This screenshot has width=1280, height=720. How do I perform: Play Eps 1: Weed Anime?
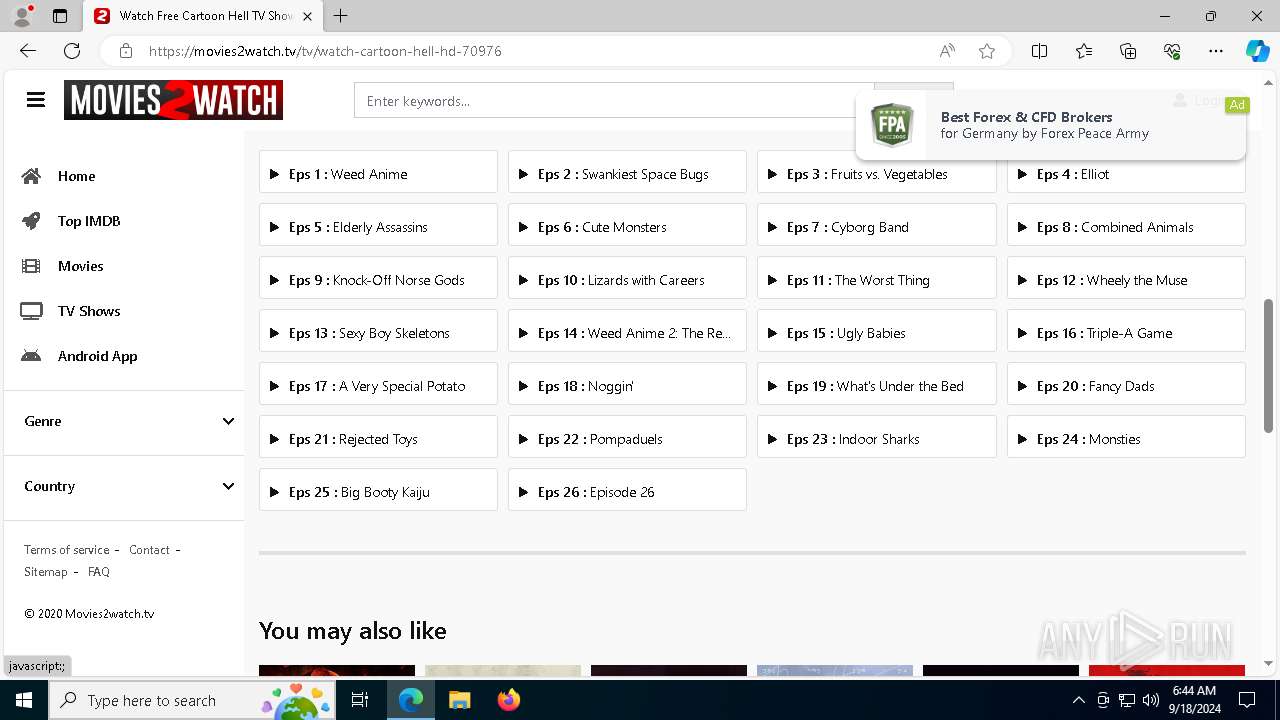(x=378, y=174)
